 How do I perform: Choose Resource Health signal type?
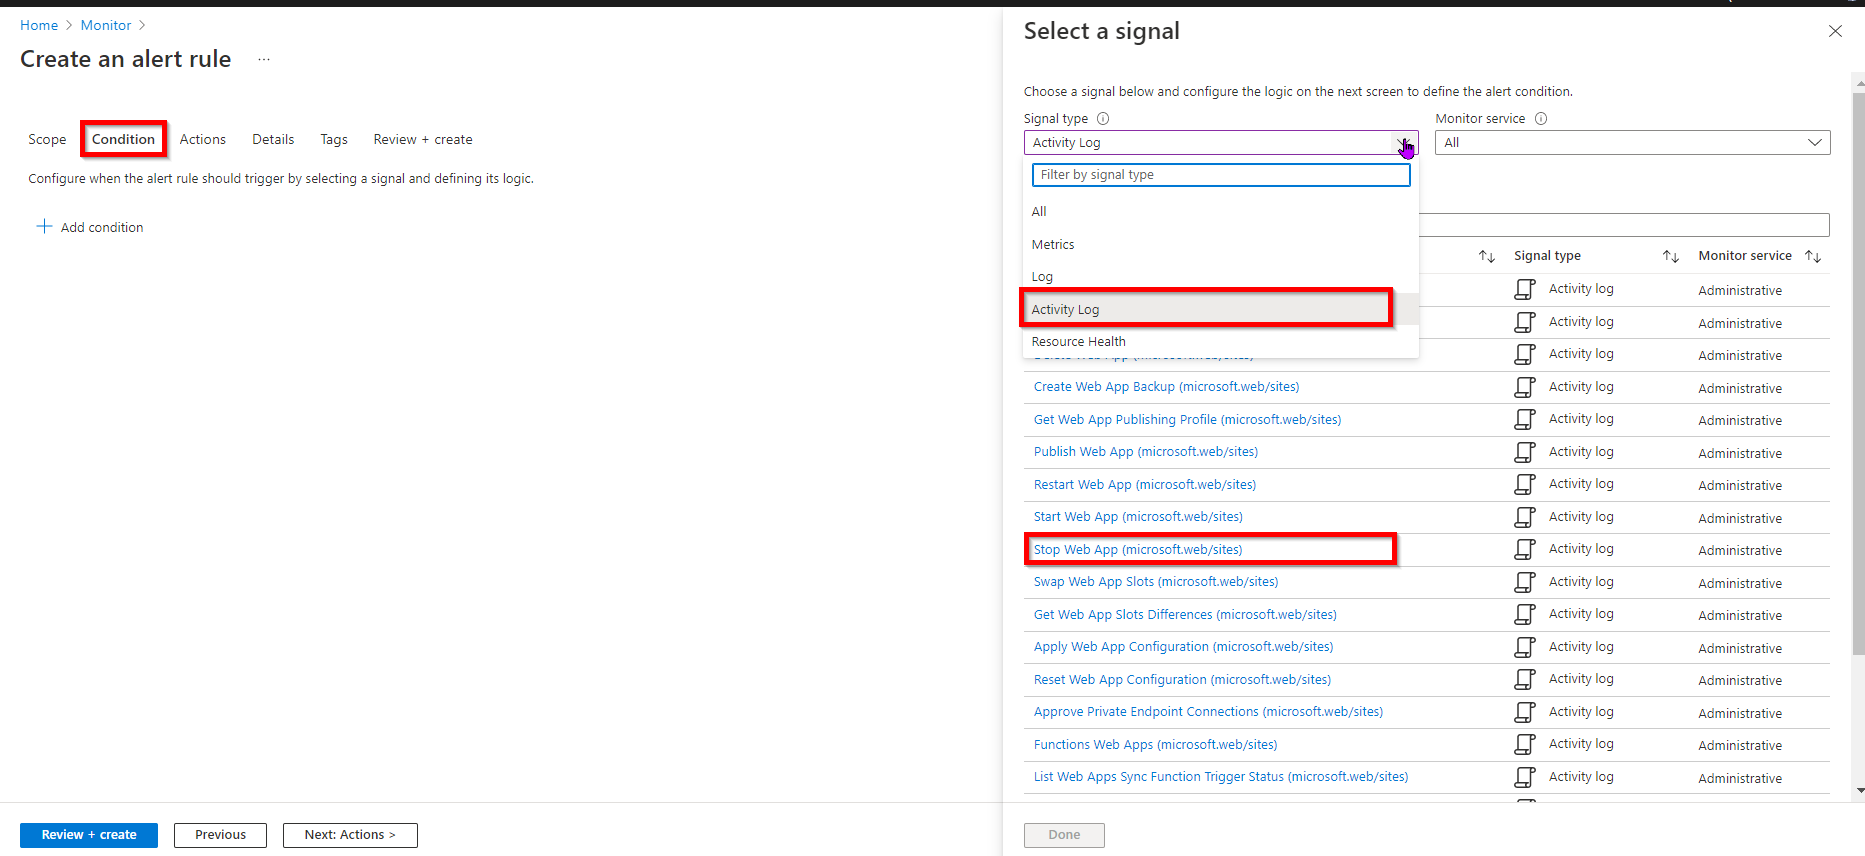[x=1220, y=342]
